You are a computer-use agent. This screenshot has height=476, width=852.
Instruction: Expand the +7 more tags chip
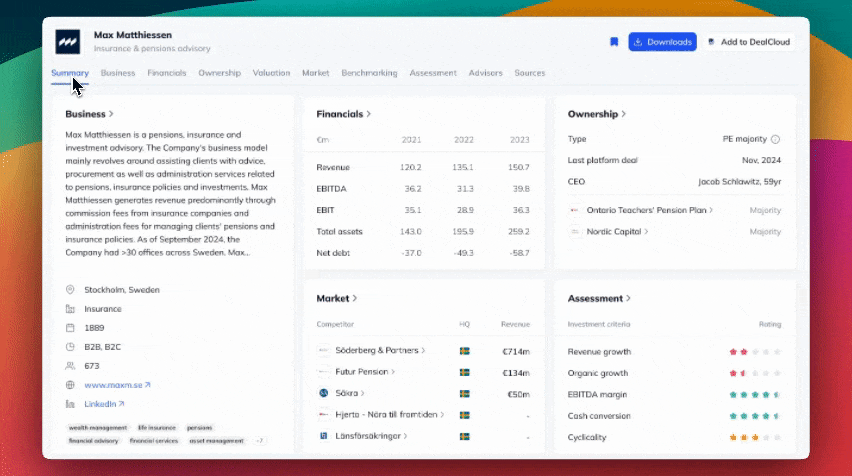260,441
